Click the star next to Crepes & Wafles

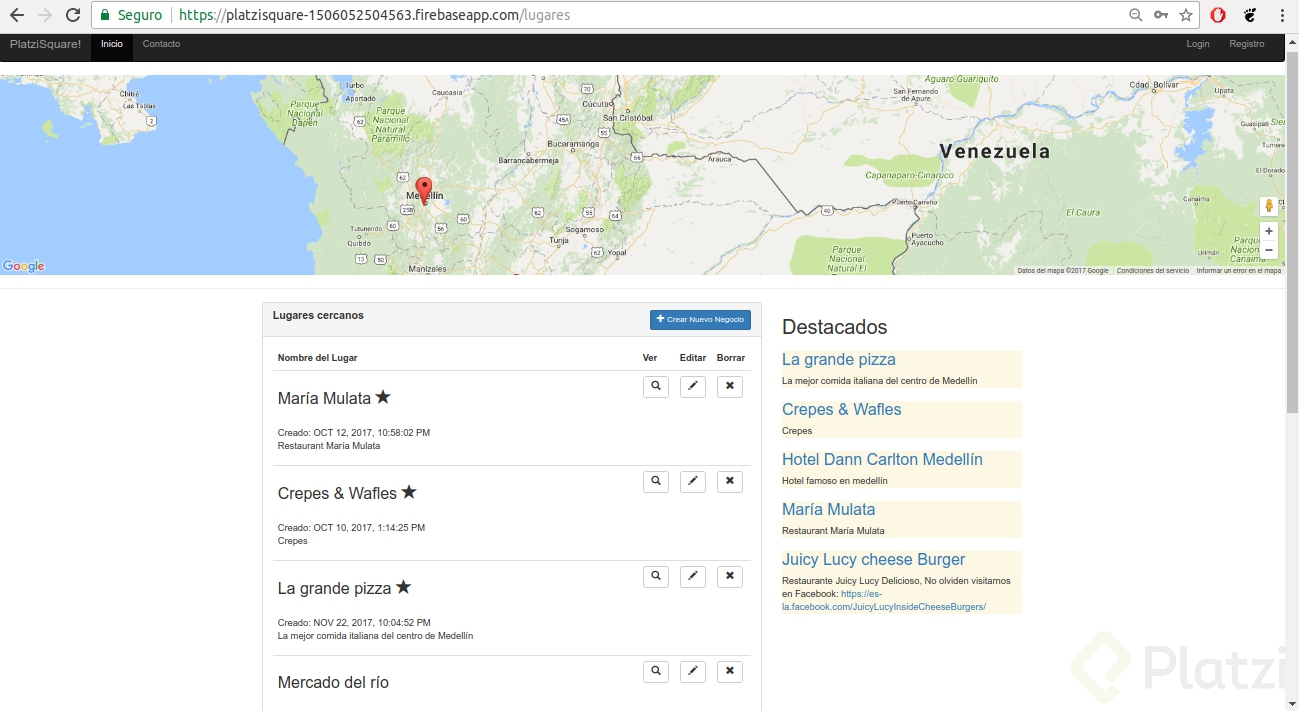click(x=409, y=492)
